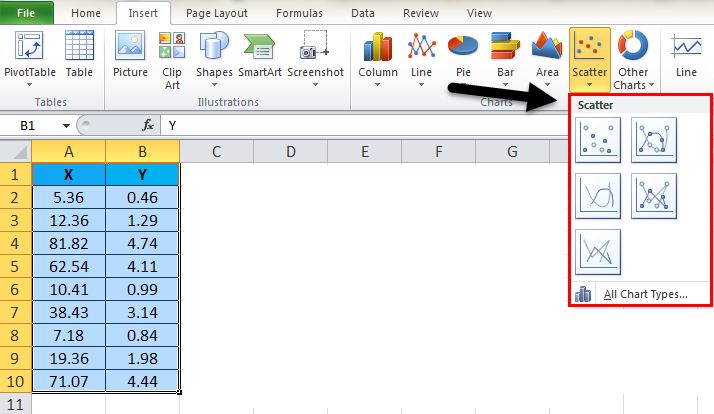Select cell with value 71.07

(68, 381)
